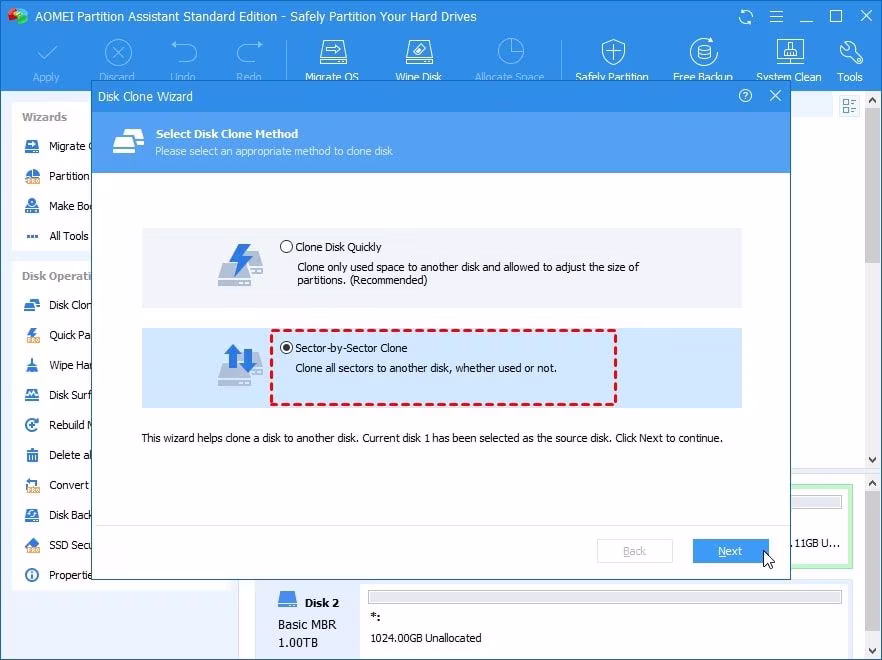Click the Clone Disk Quickly description text
This screenshot has height=660, width=882.
tap(468, 273)
